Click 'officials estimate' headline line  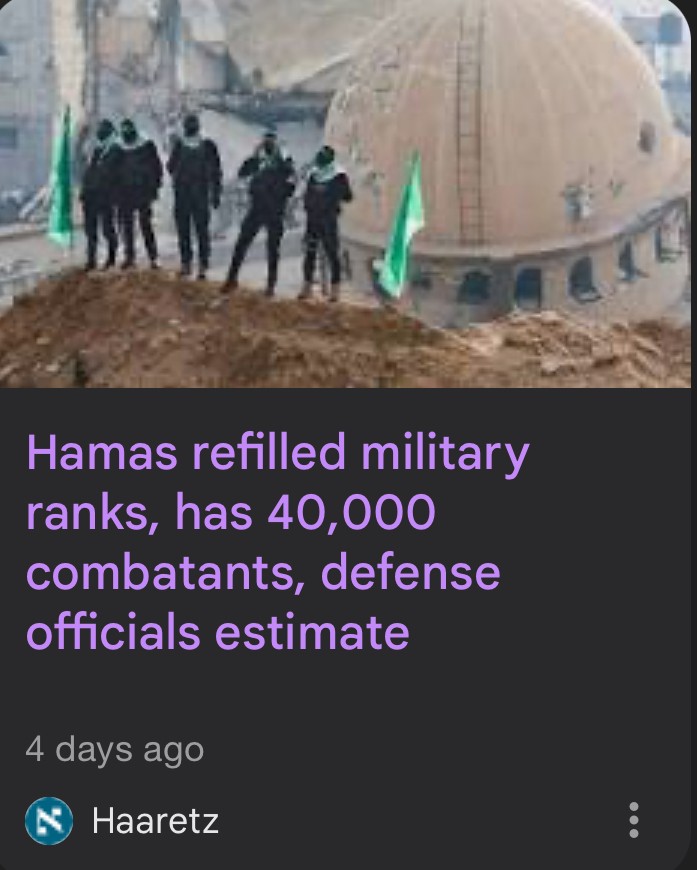coord(218,631)
